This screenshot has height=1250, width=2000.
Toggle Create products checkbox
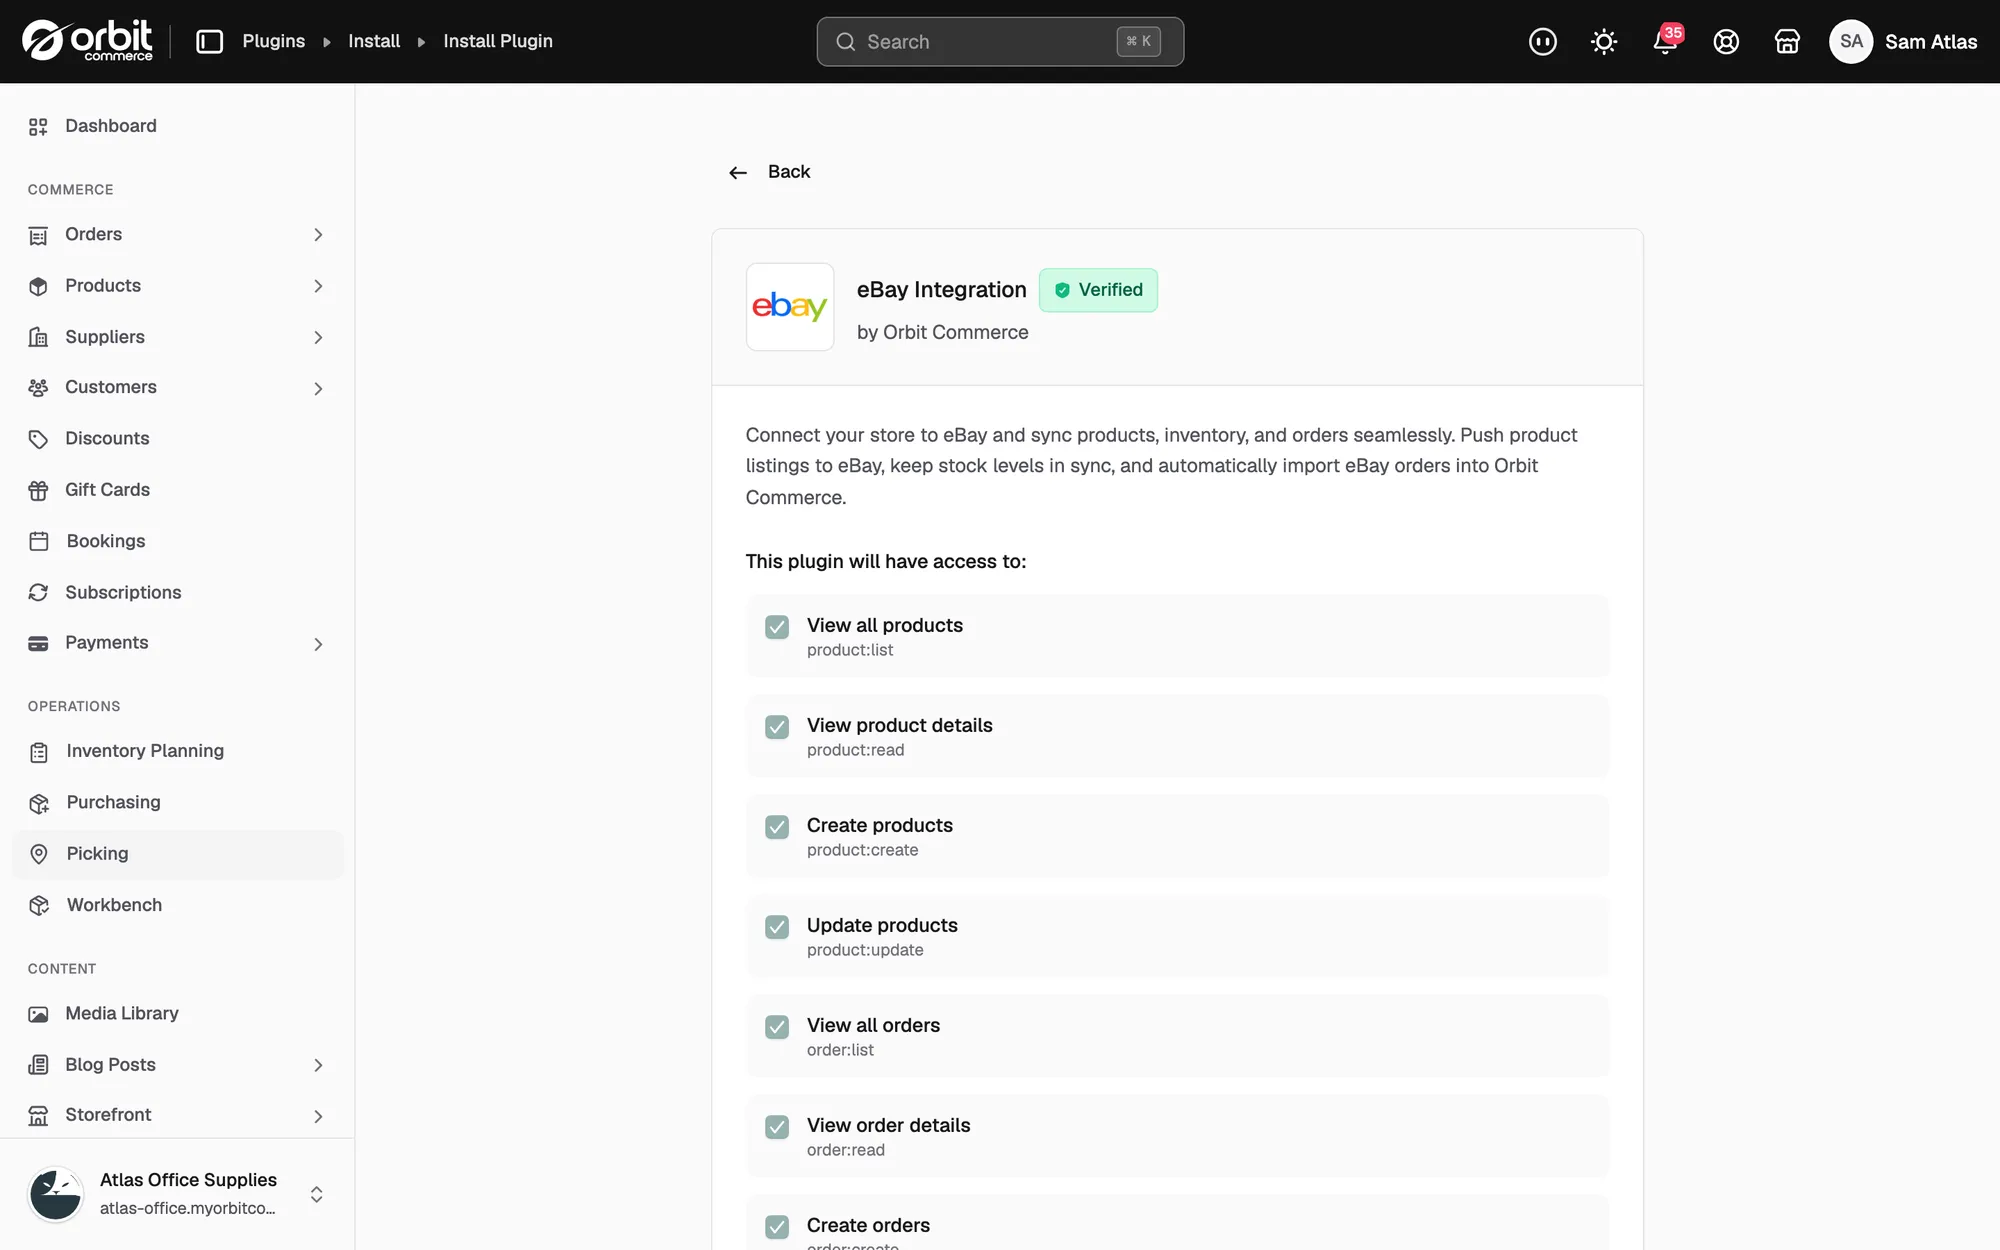coord(777,827)
